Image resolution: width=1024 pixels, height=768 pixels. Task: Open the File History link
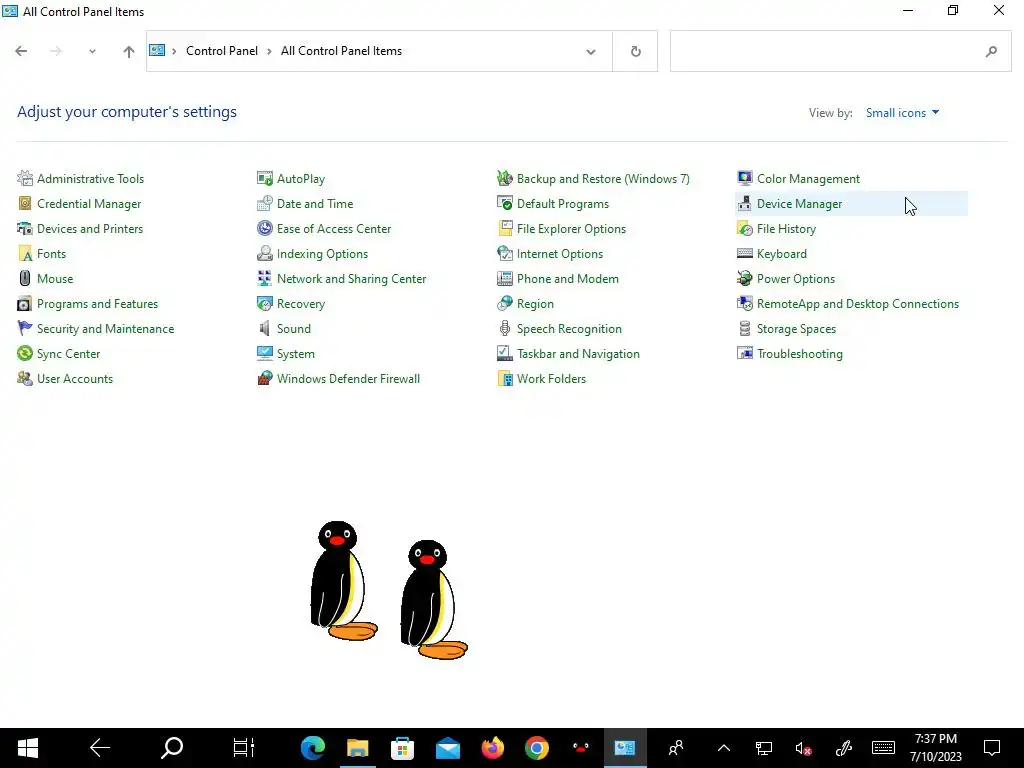pos(786,229)
